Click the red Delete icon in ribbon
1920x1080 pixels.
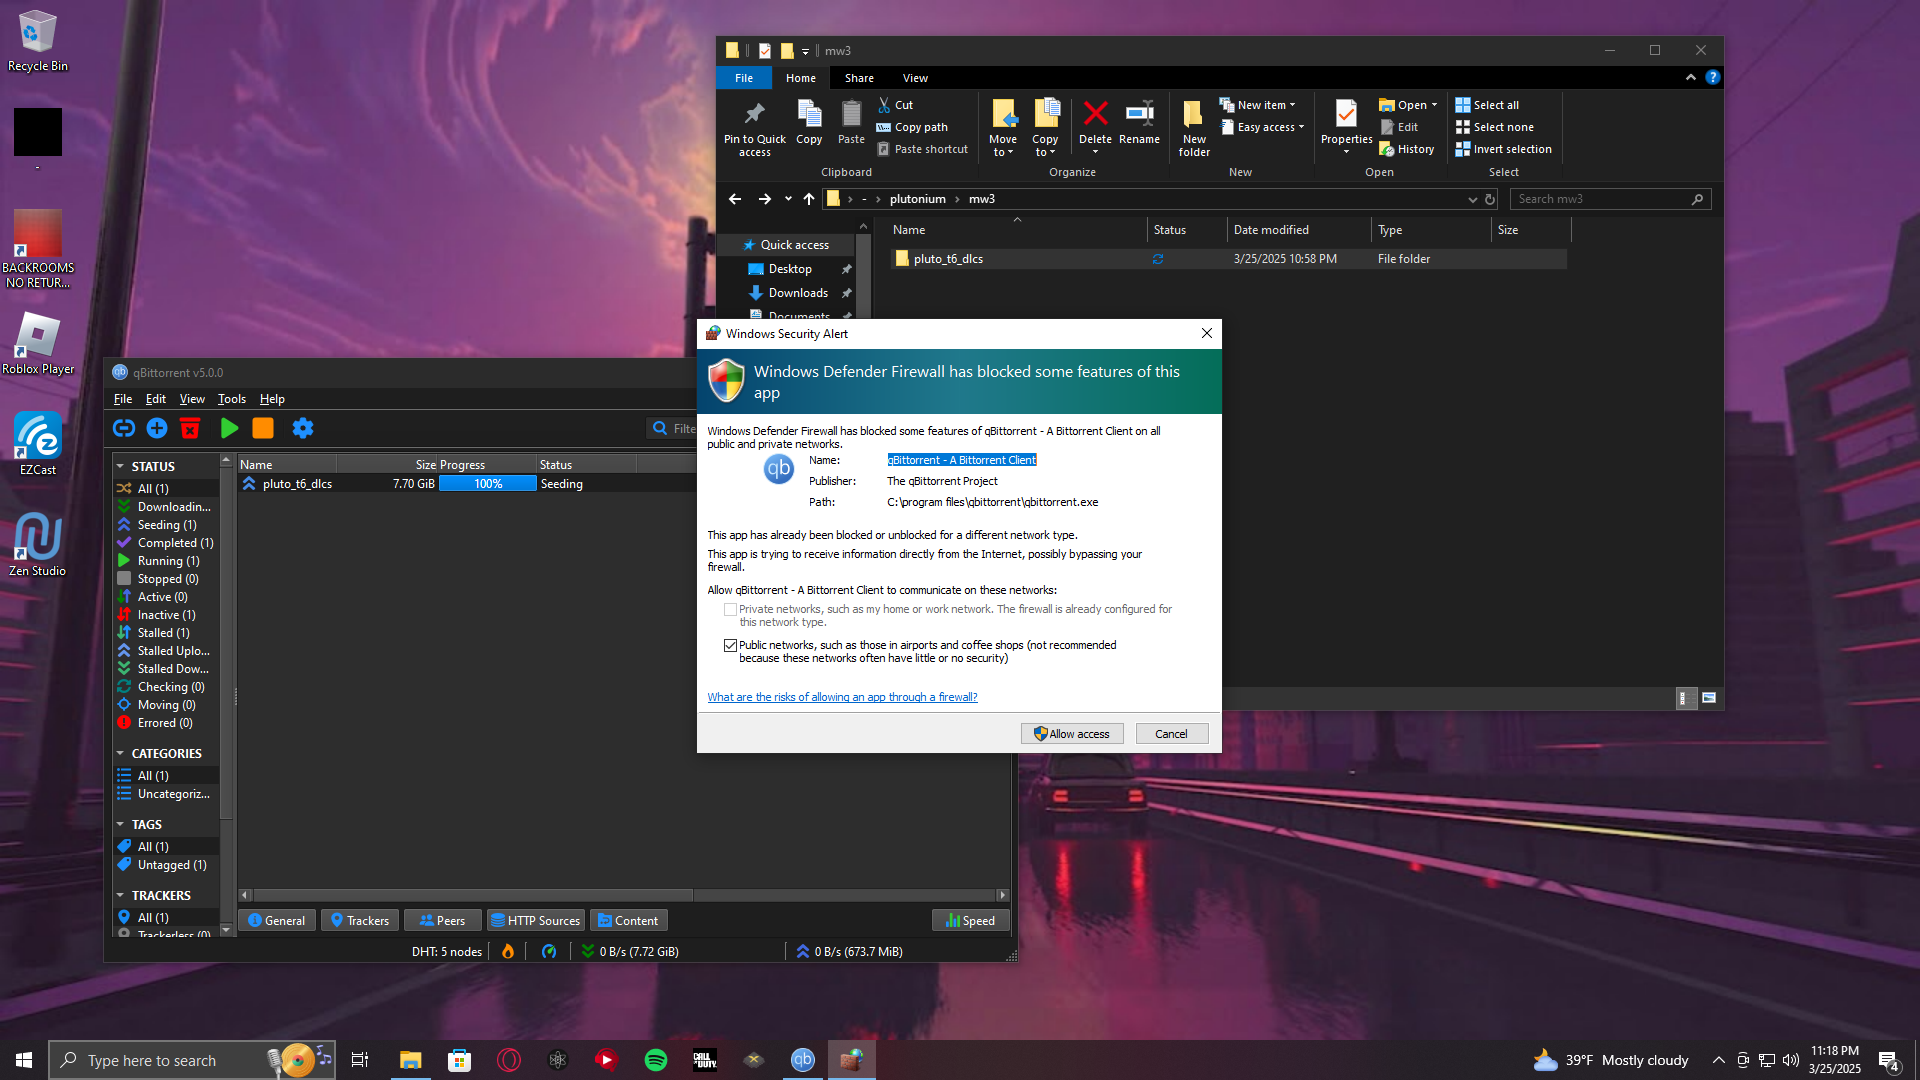[x=1095, y=113]
